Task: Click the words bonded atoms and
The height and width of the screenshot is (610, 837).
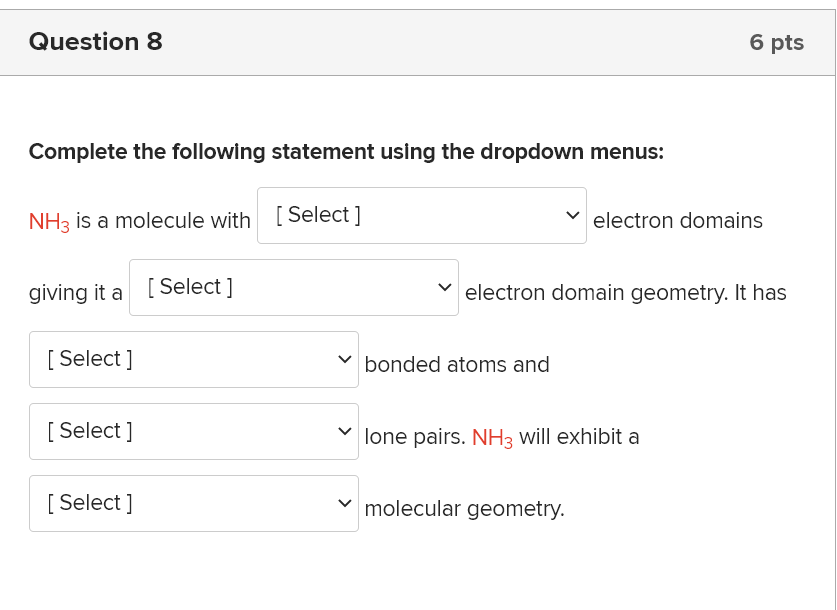Action: point(456,364)
